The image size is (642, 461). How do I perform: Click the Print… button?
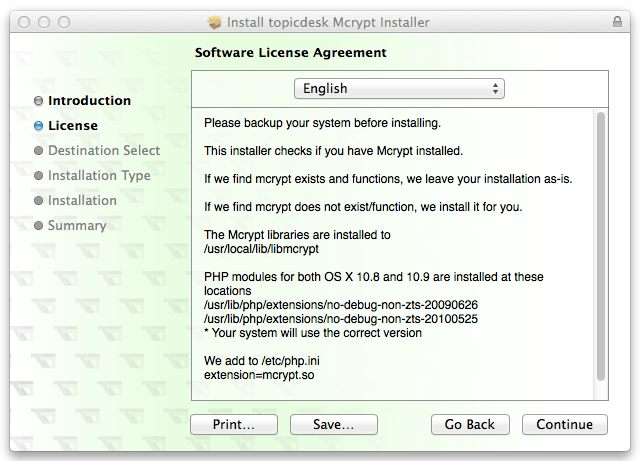(x=234, y=424)
